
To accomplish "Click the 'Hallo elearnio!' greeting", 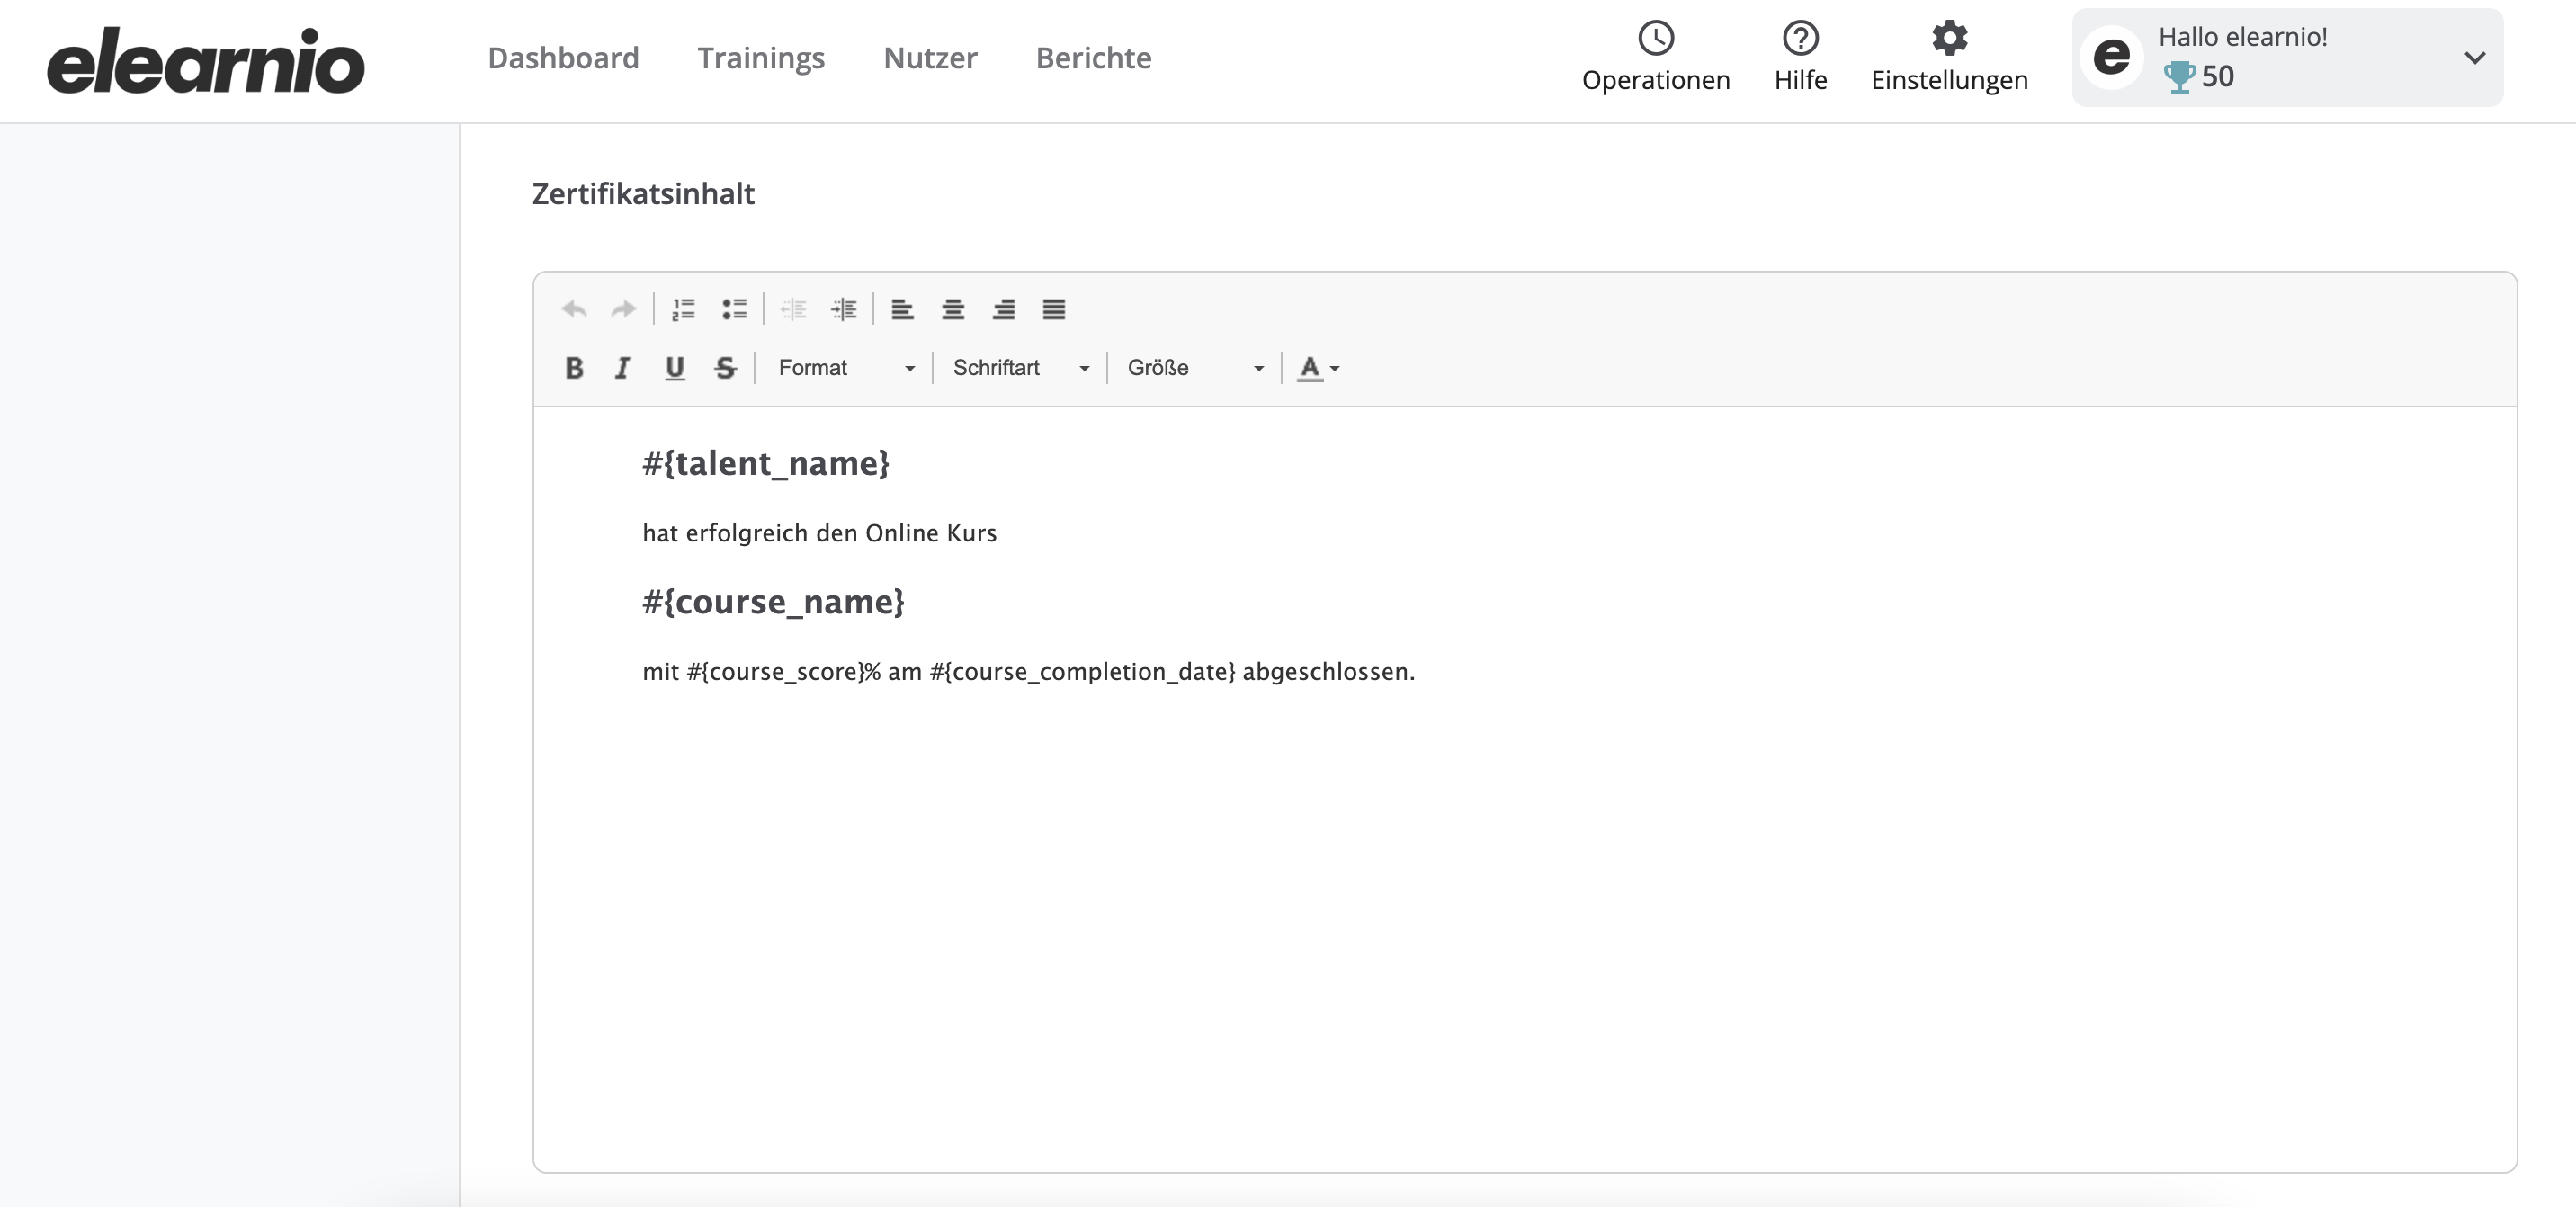I will pyautogui.click(x=2242, y=37).
